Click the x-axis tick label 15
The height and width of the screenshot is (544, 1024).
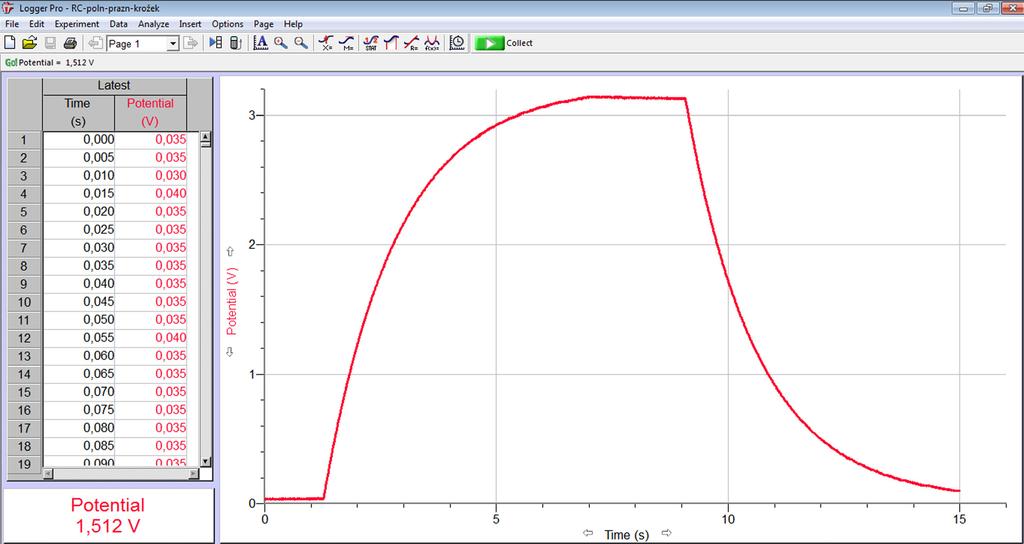point(959,518)
